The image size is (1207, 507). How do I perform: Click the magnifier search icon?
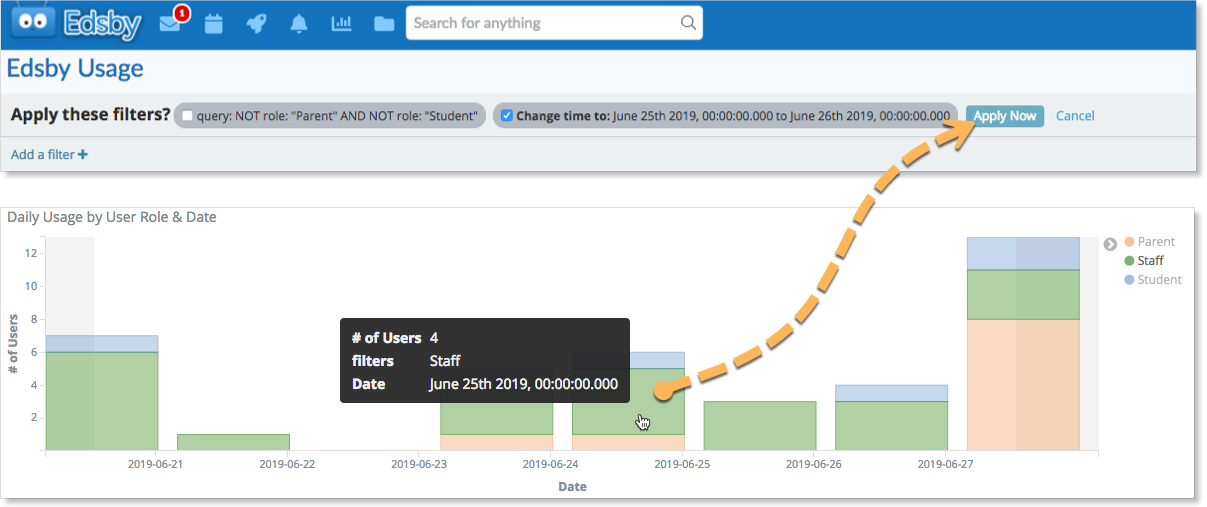688,23
